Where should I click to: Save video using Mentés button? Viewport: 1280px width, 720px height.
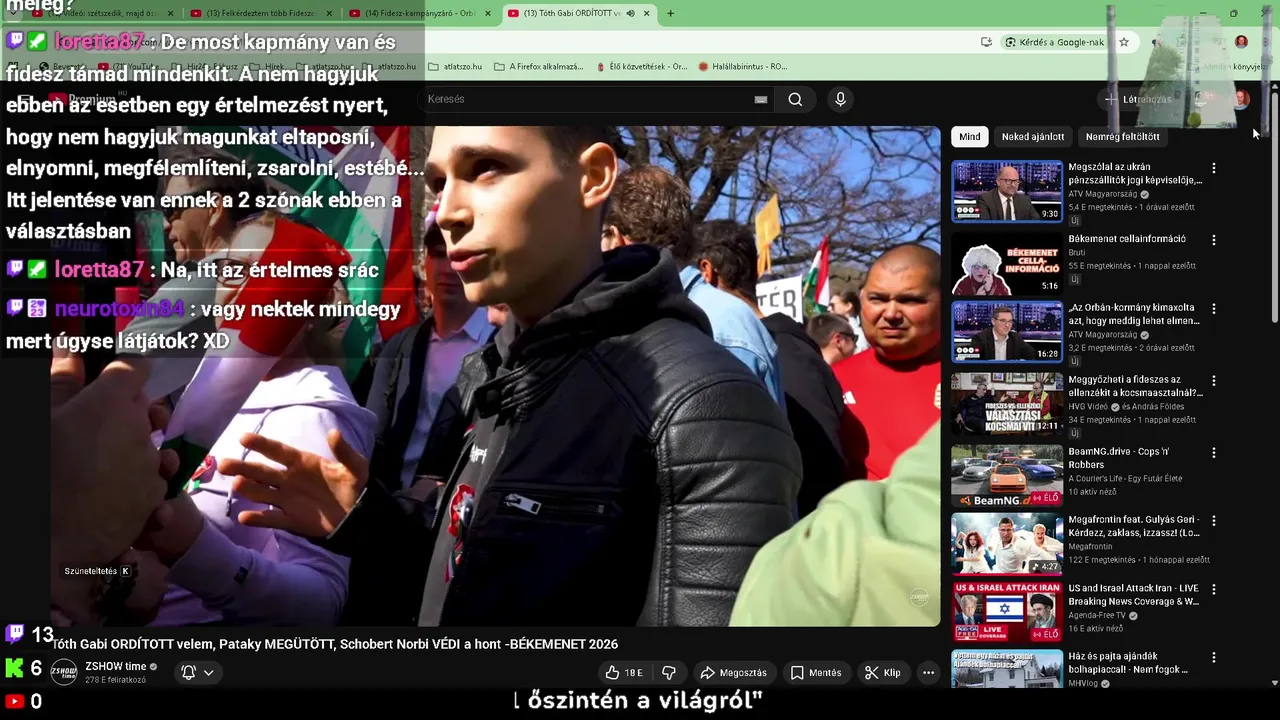816,673
